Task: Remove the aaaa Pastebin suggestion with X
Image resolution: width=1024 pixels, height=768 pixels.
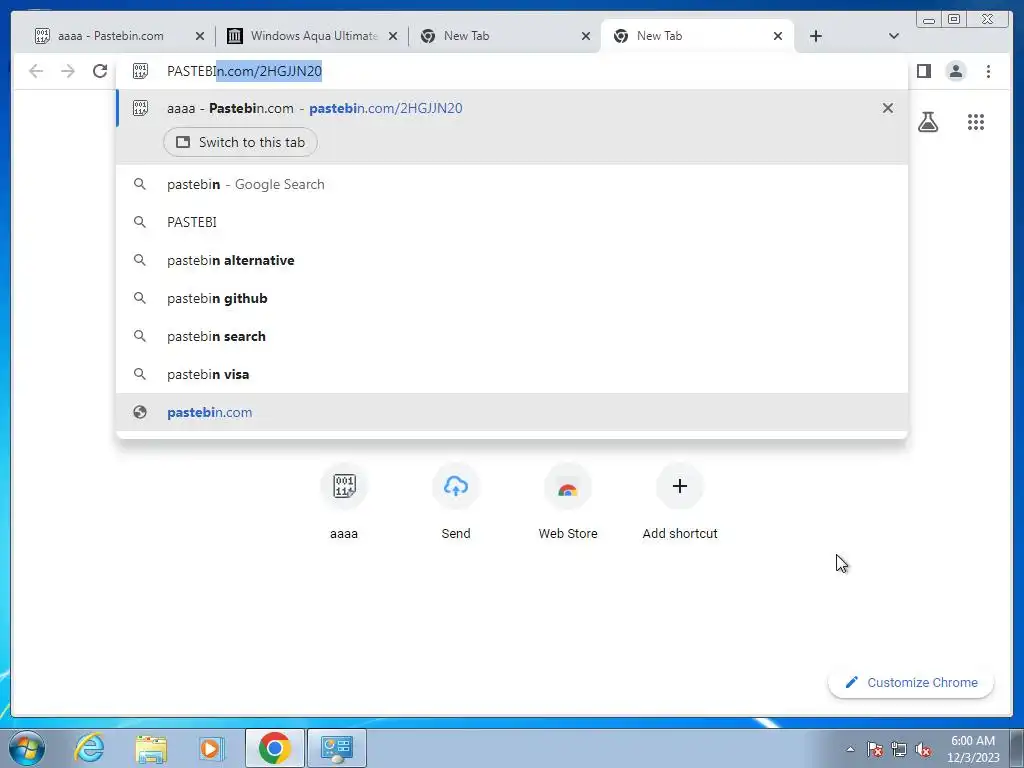Action: point(888,108)
